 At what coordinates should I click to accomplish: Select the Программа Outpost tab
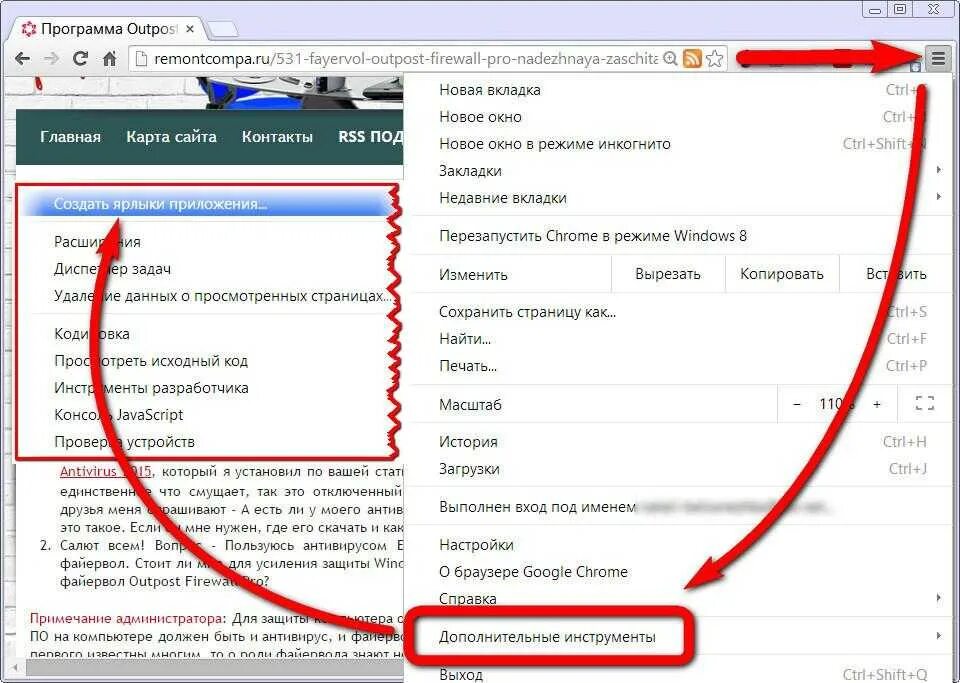pyautogui.click(x=107, y=29)
